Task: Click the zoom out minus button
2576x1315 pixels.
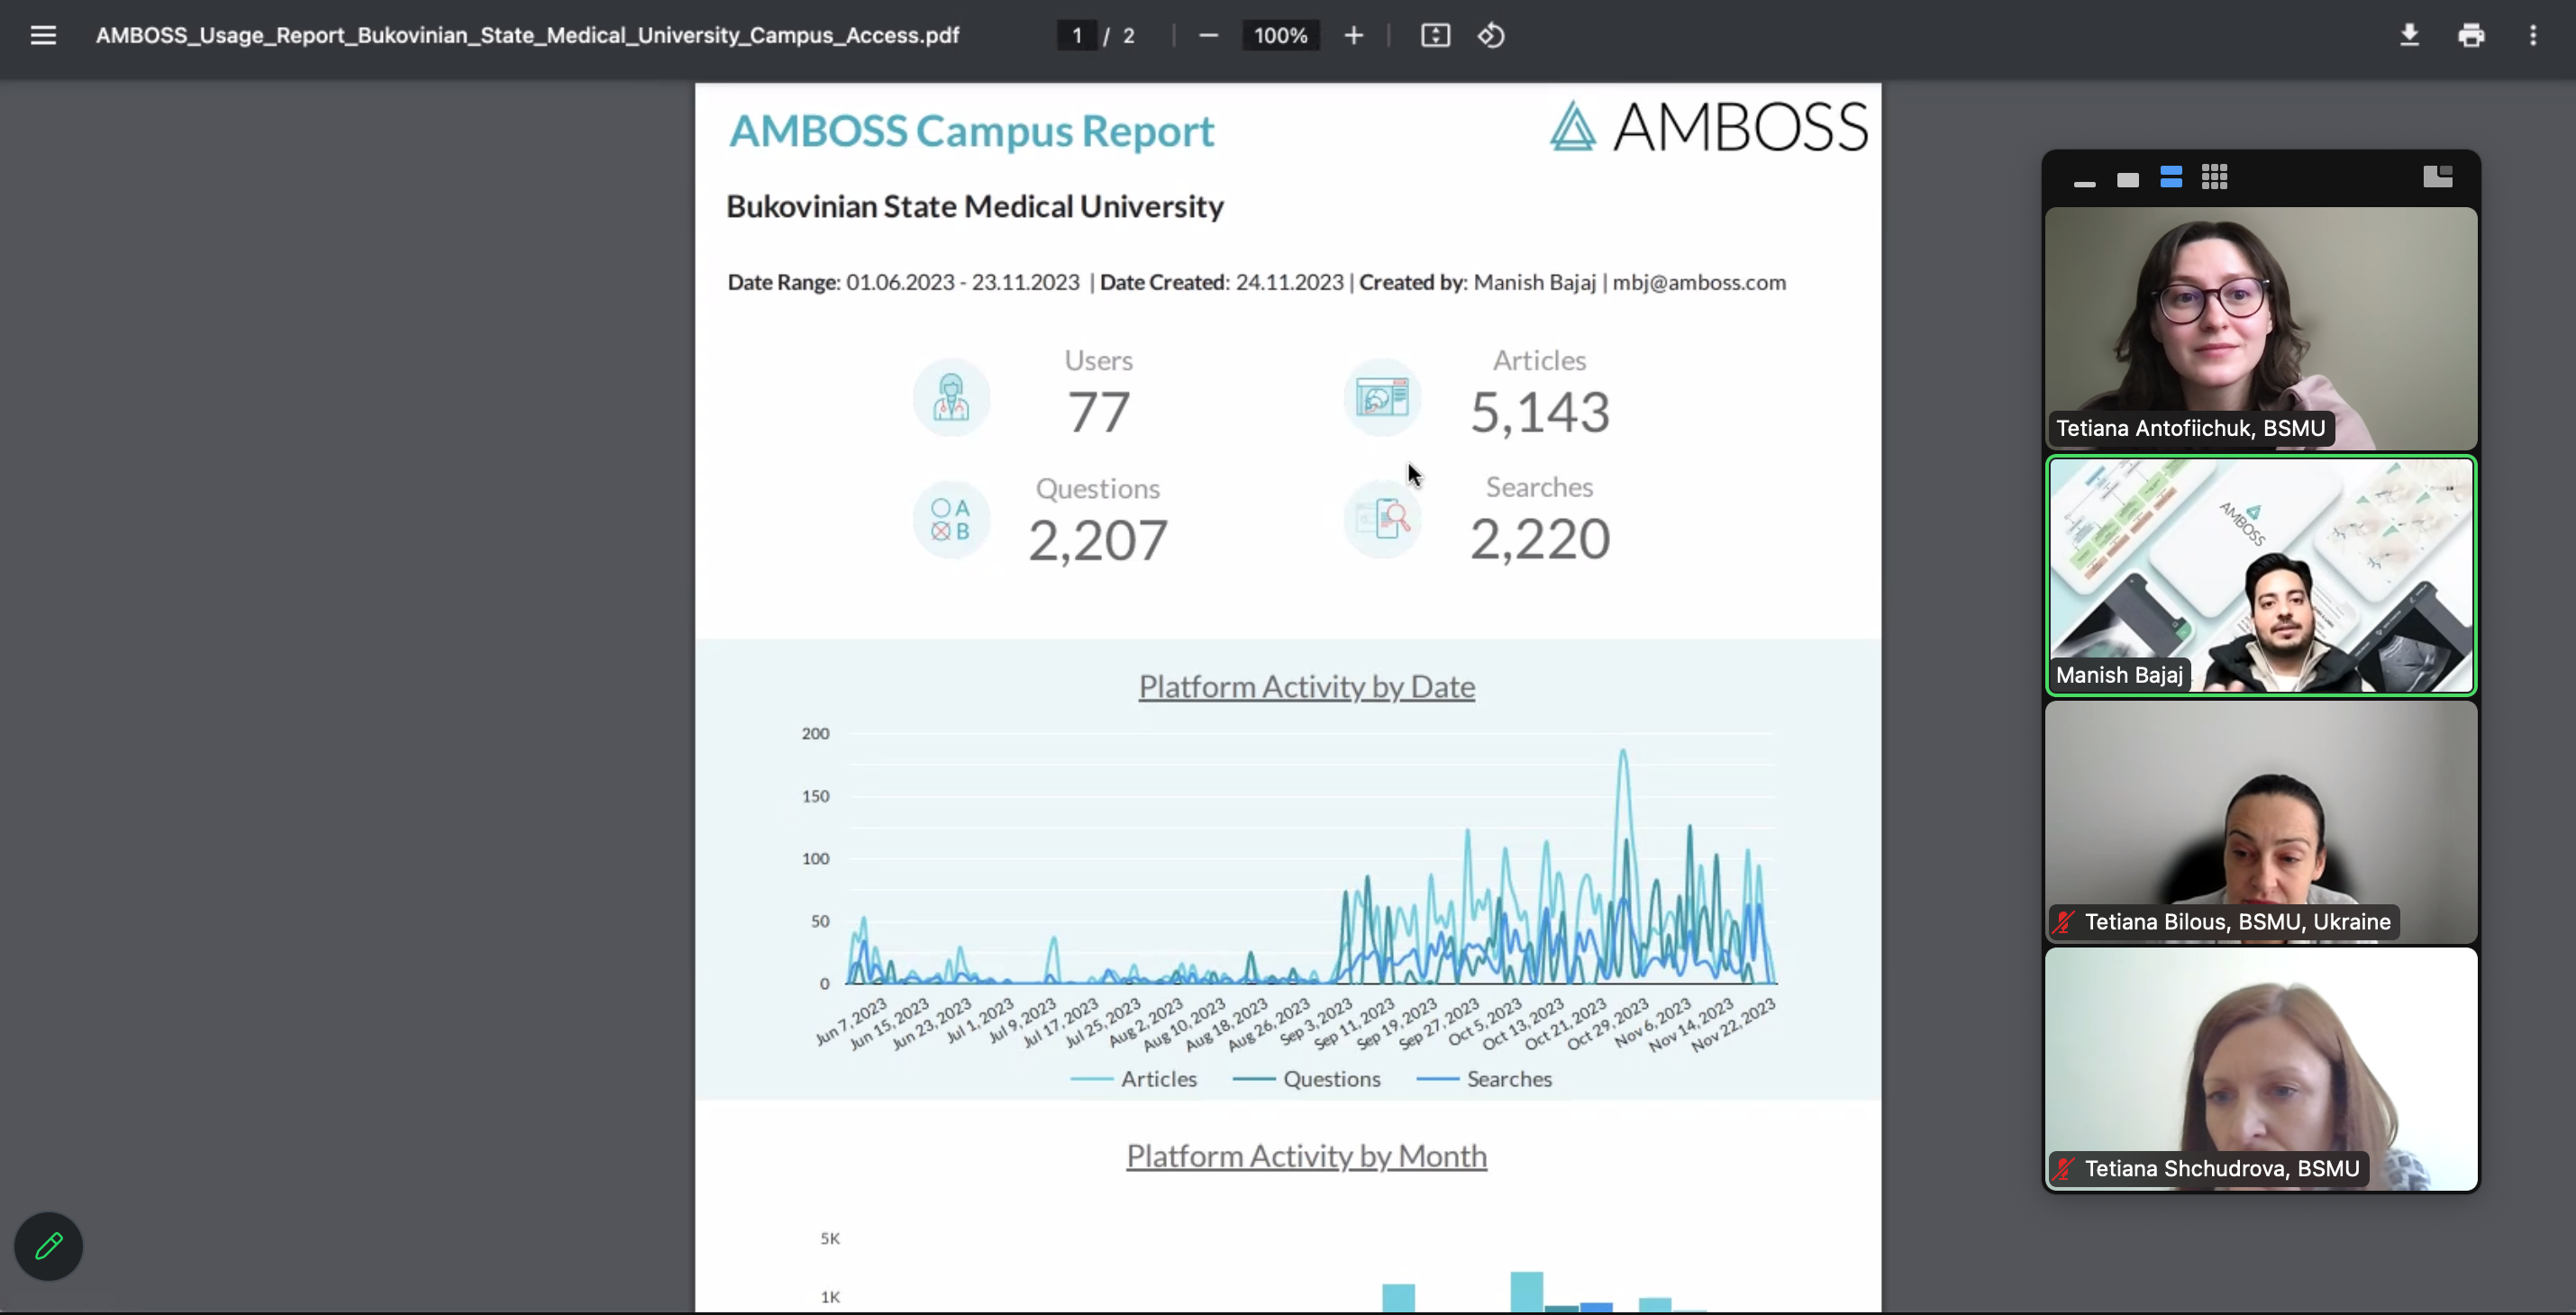Action: tap(1208, 36)
